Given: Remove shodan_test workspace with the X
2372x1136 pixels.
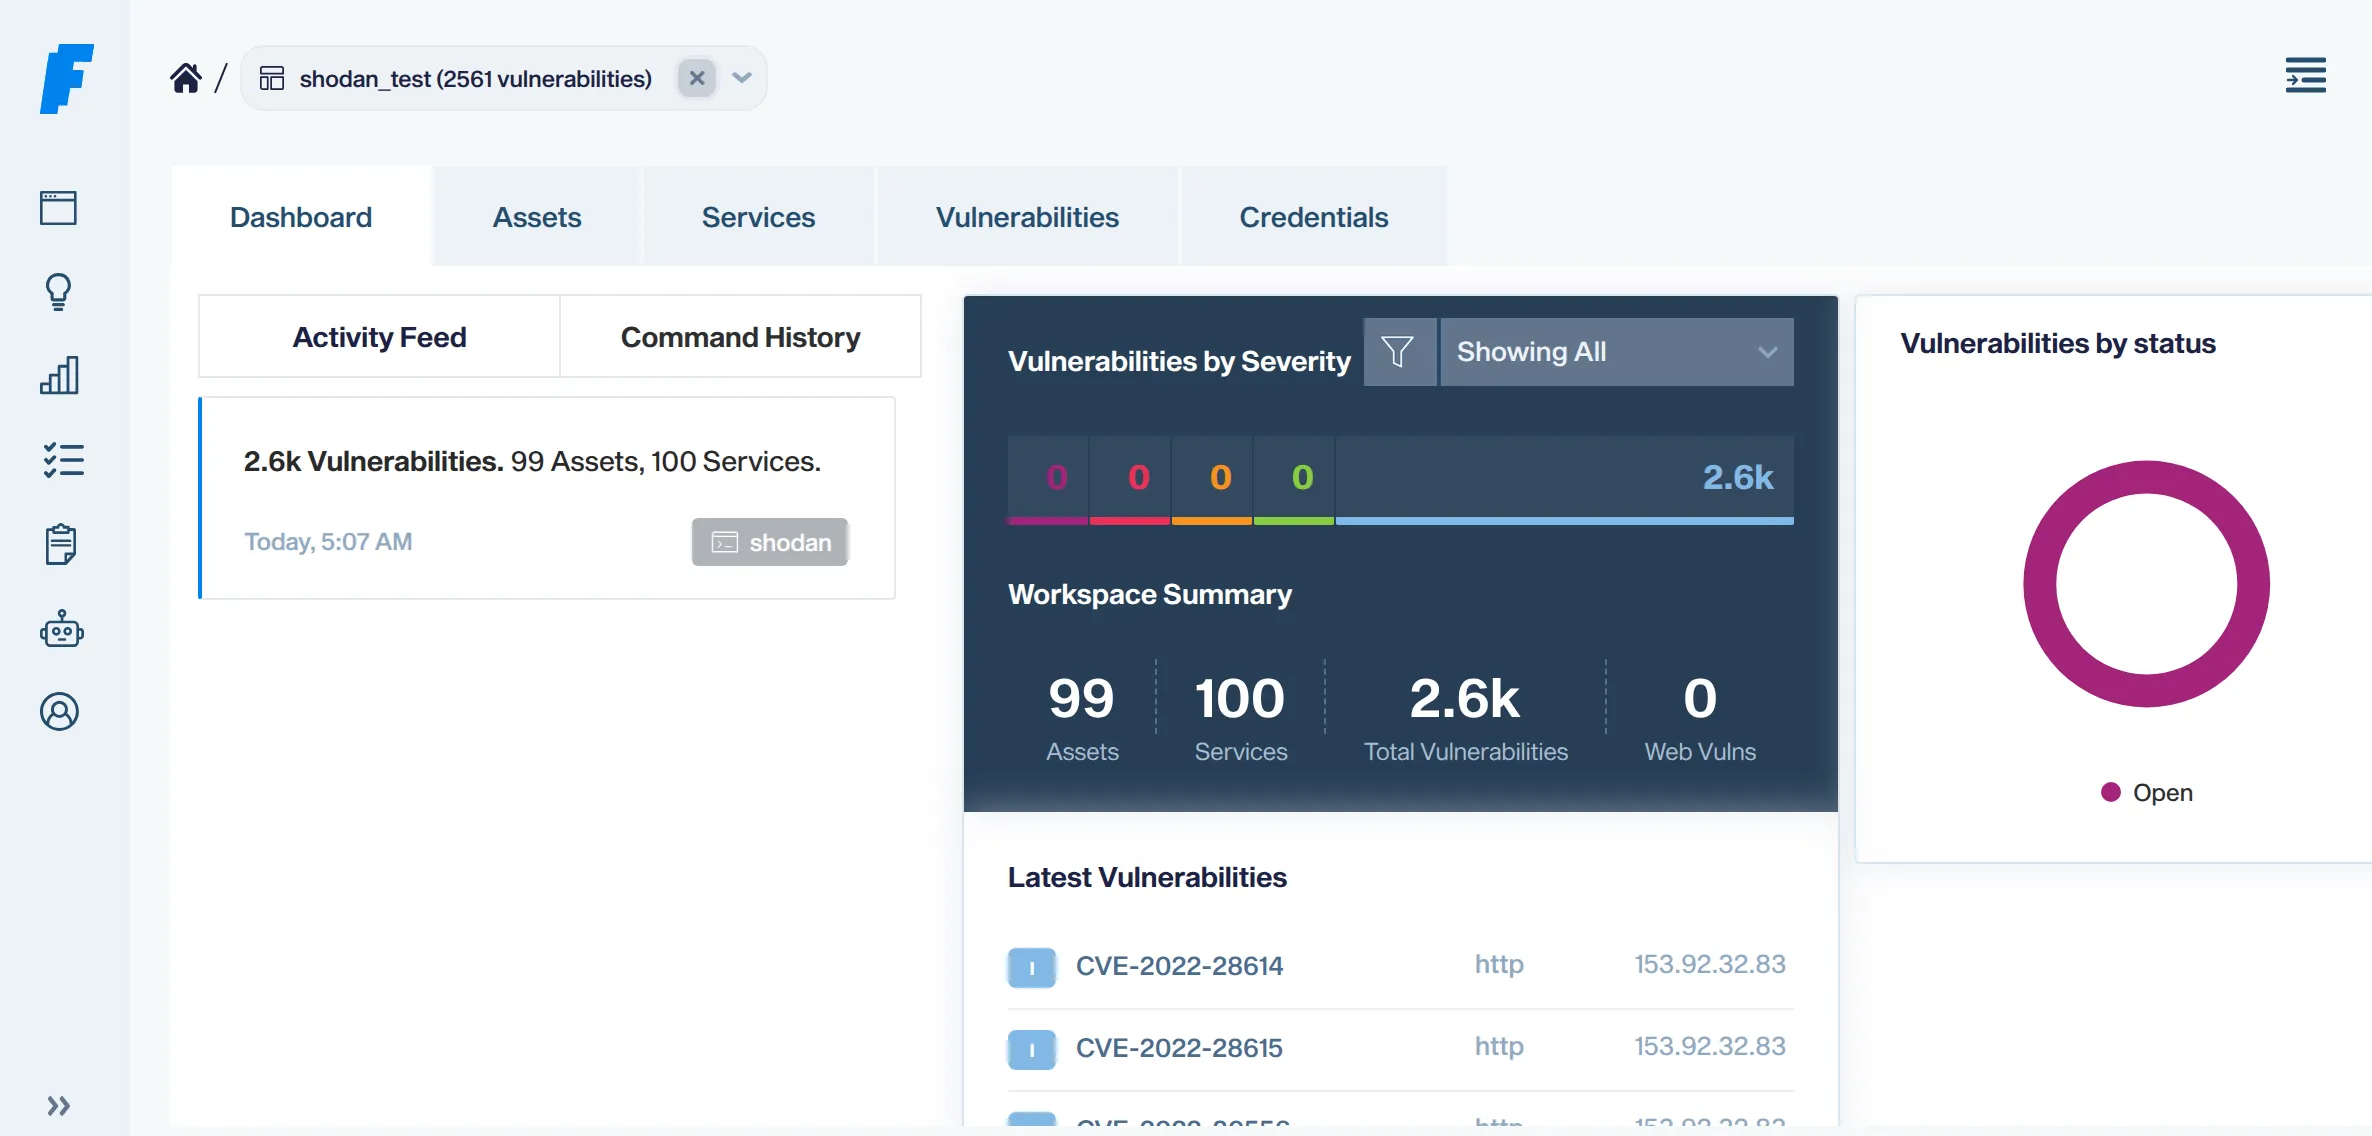Looking at the screenshot, I should coord(697,77).
